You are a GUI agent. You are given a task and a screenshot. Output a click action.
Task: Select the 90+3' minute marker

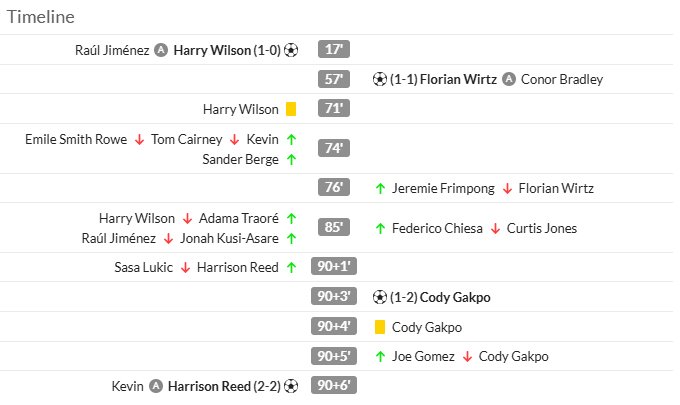tap(334, 296)
